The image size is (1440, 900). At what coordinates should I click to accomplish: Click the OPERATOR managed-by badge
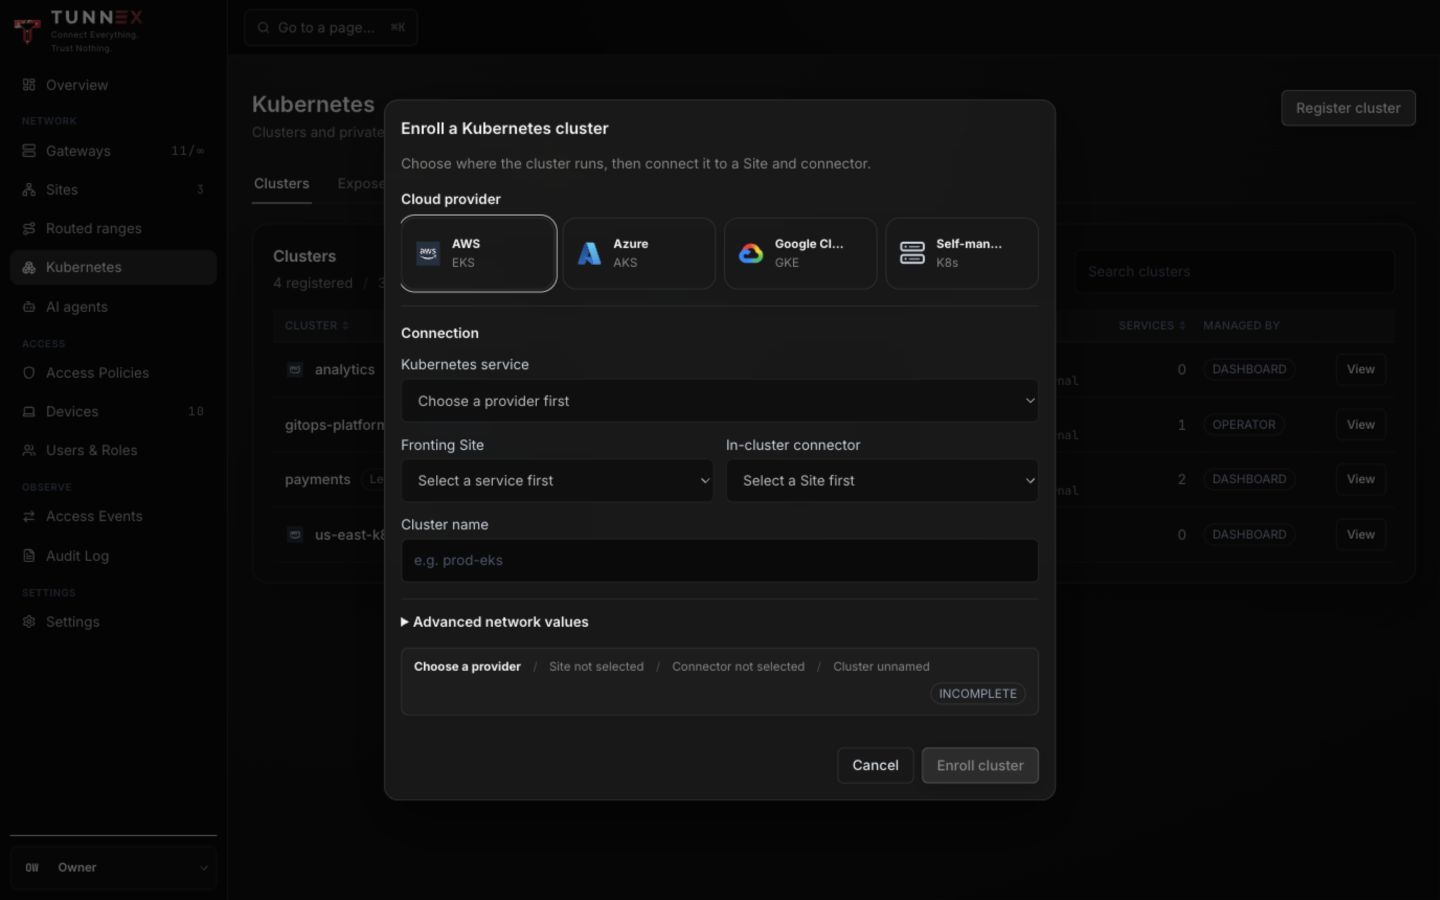click(x=1244, y=425)
